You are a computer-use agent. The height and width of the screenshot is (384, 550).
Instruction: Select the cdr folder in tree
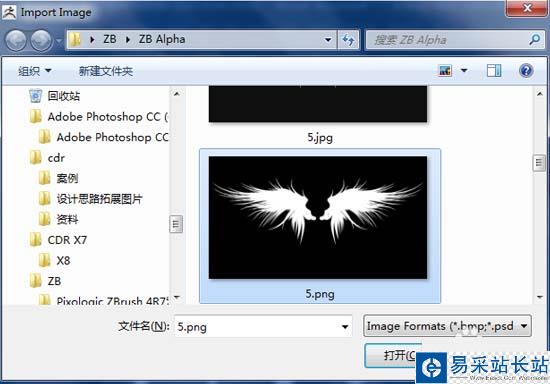56,158
